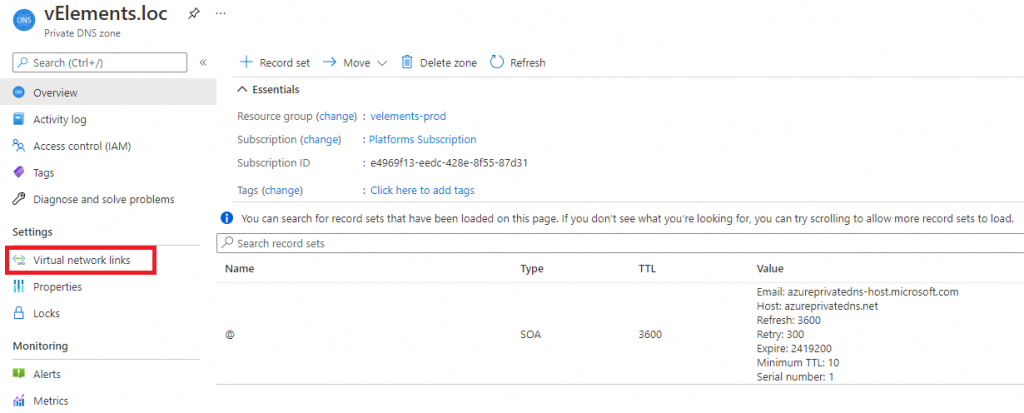Open Diagnose and solve problems

click(x=103, y=199)
